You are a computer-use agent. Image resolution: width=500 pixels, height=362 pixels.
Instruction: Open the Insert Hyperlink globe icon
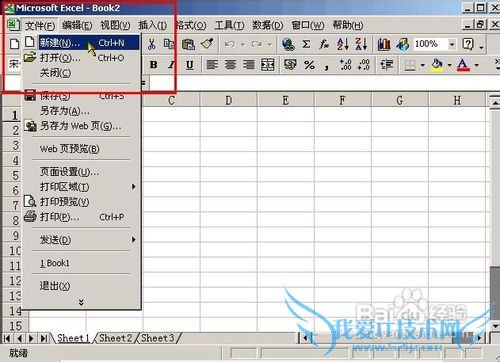tap(288, 44)
